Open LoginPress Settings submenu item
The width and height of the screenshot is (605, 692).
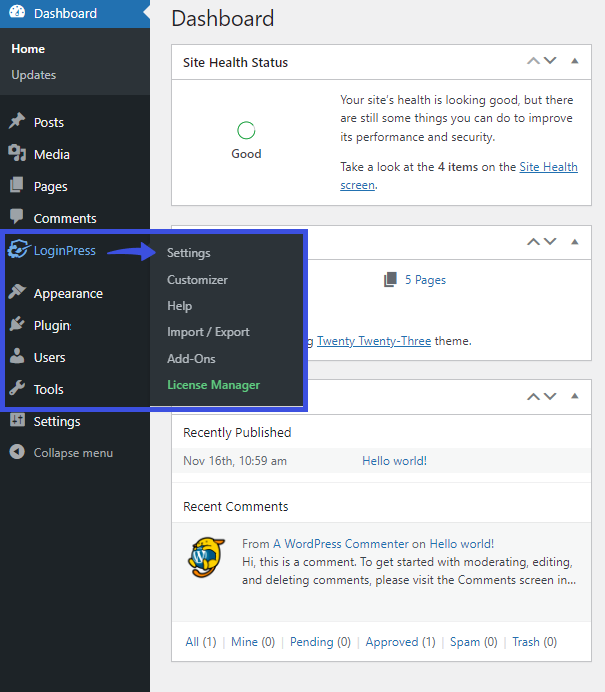coord(189,253)
